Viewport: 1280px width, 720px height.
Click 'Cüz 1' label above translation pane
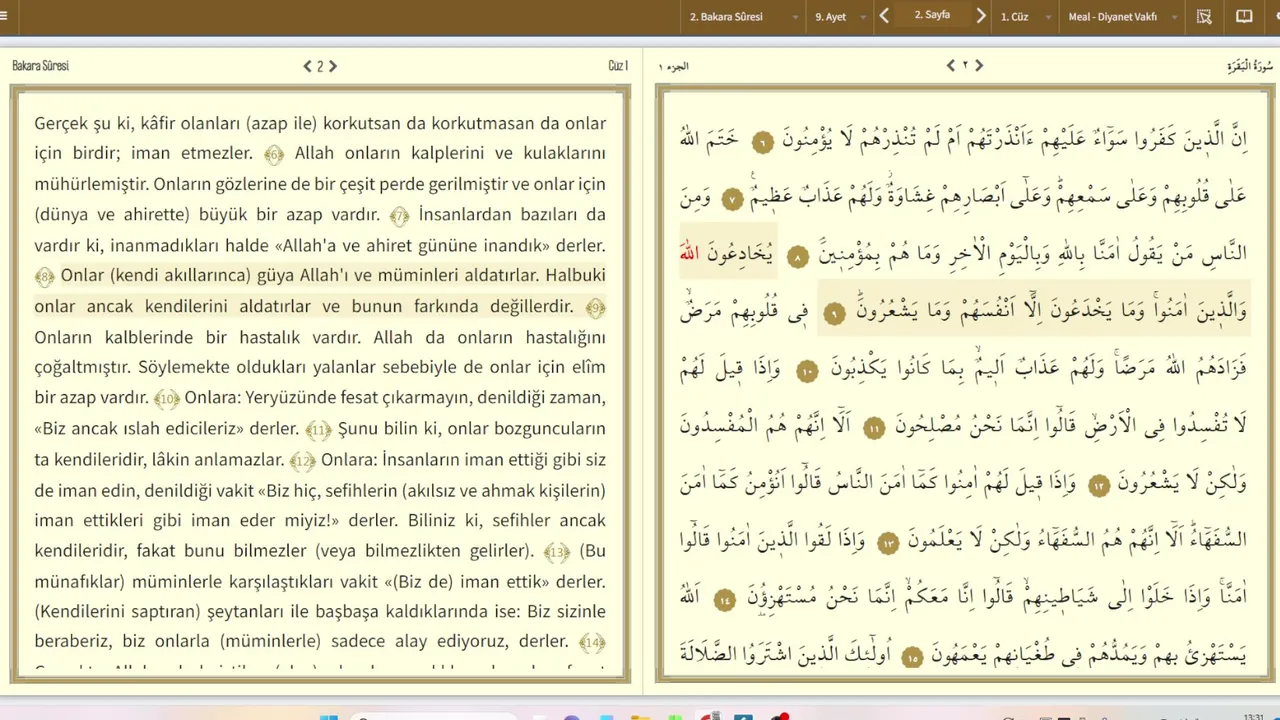pyautogui.click(x=618, y=66)
